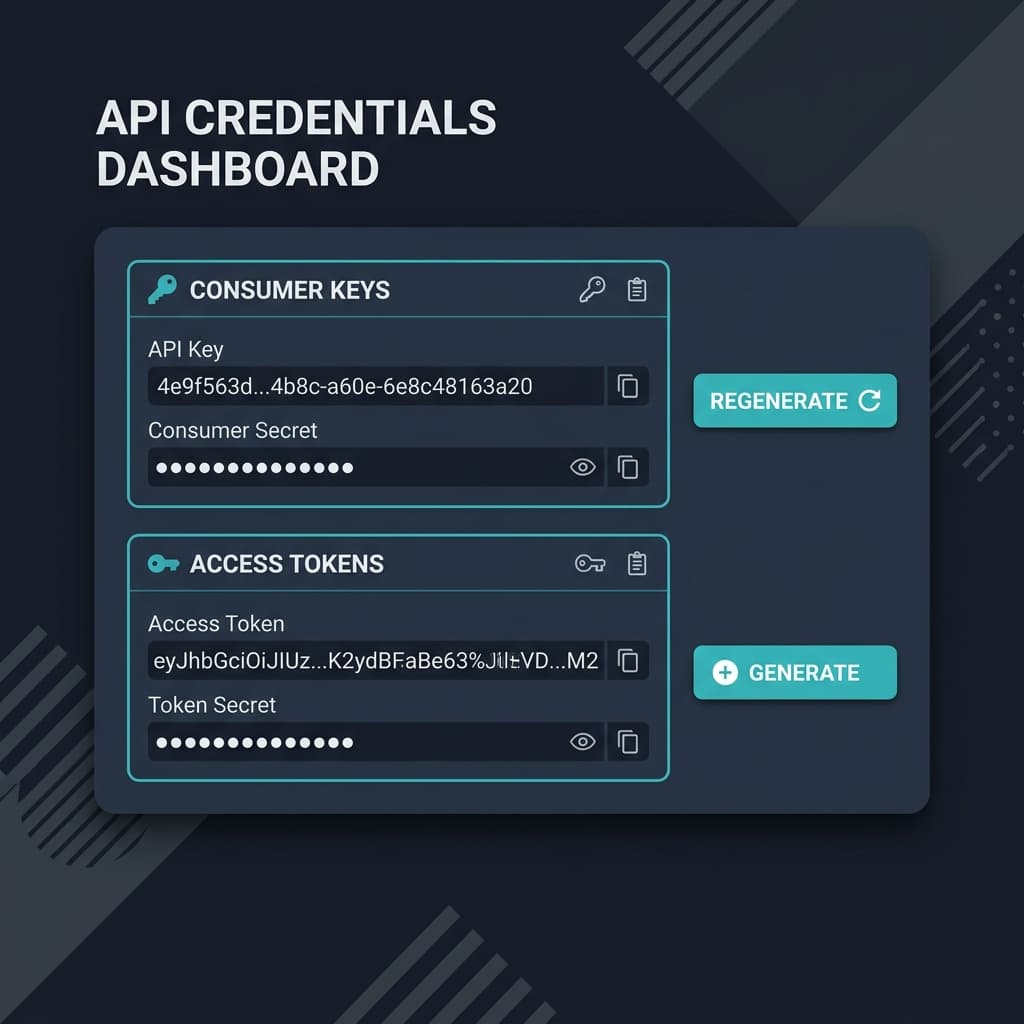Copy the API Key value
The width and height of the screenshot is (1024, 1024).
[628, 386]
